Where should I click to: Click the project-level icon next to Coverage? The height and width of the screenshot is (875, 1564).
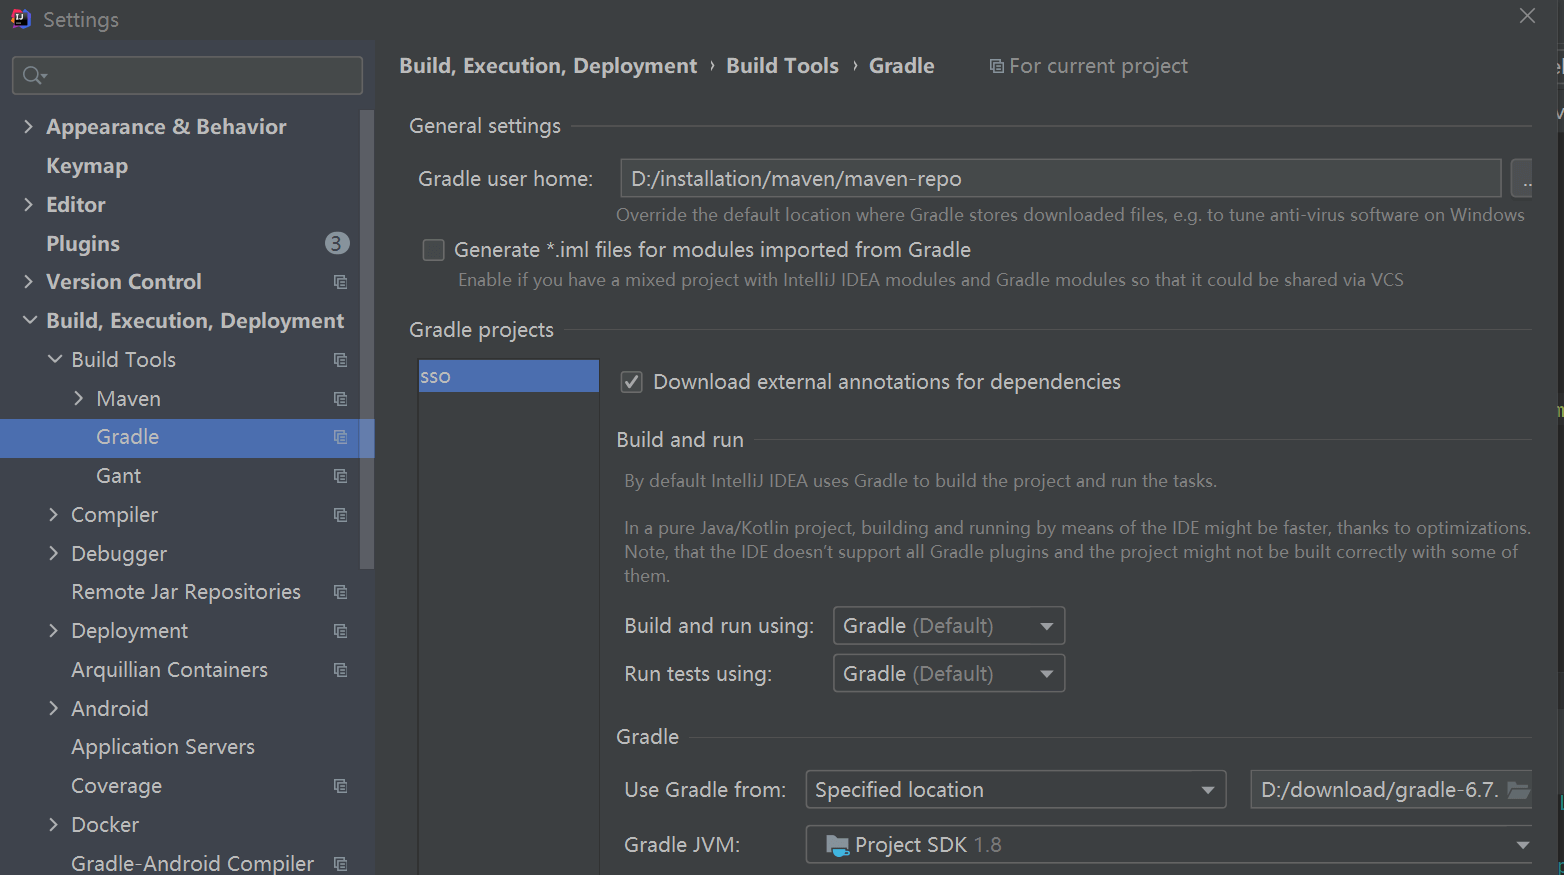coord(340,786)
